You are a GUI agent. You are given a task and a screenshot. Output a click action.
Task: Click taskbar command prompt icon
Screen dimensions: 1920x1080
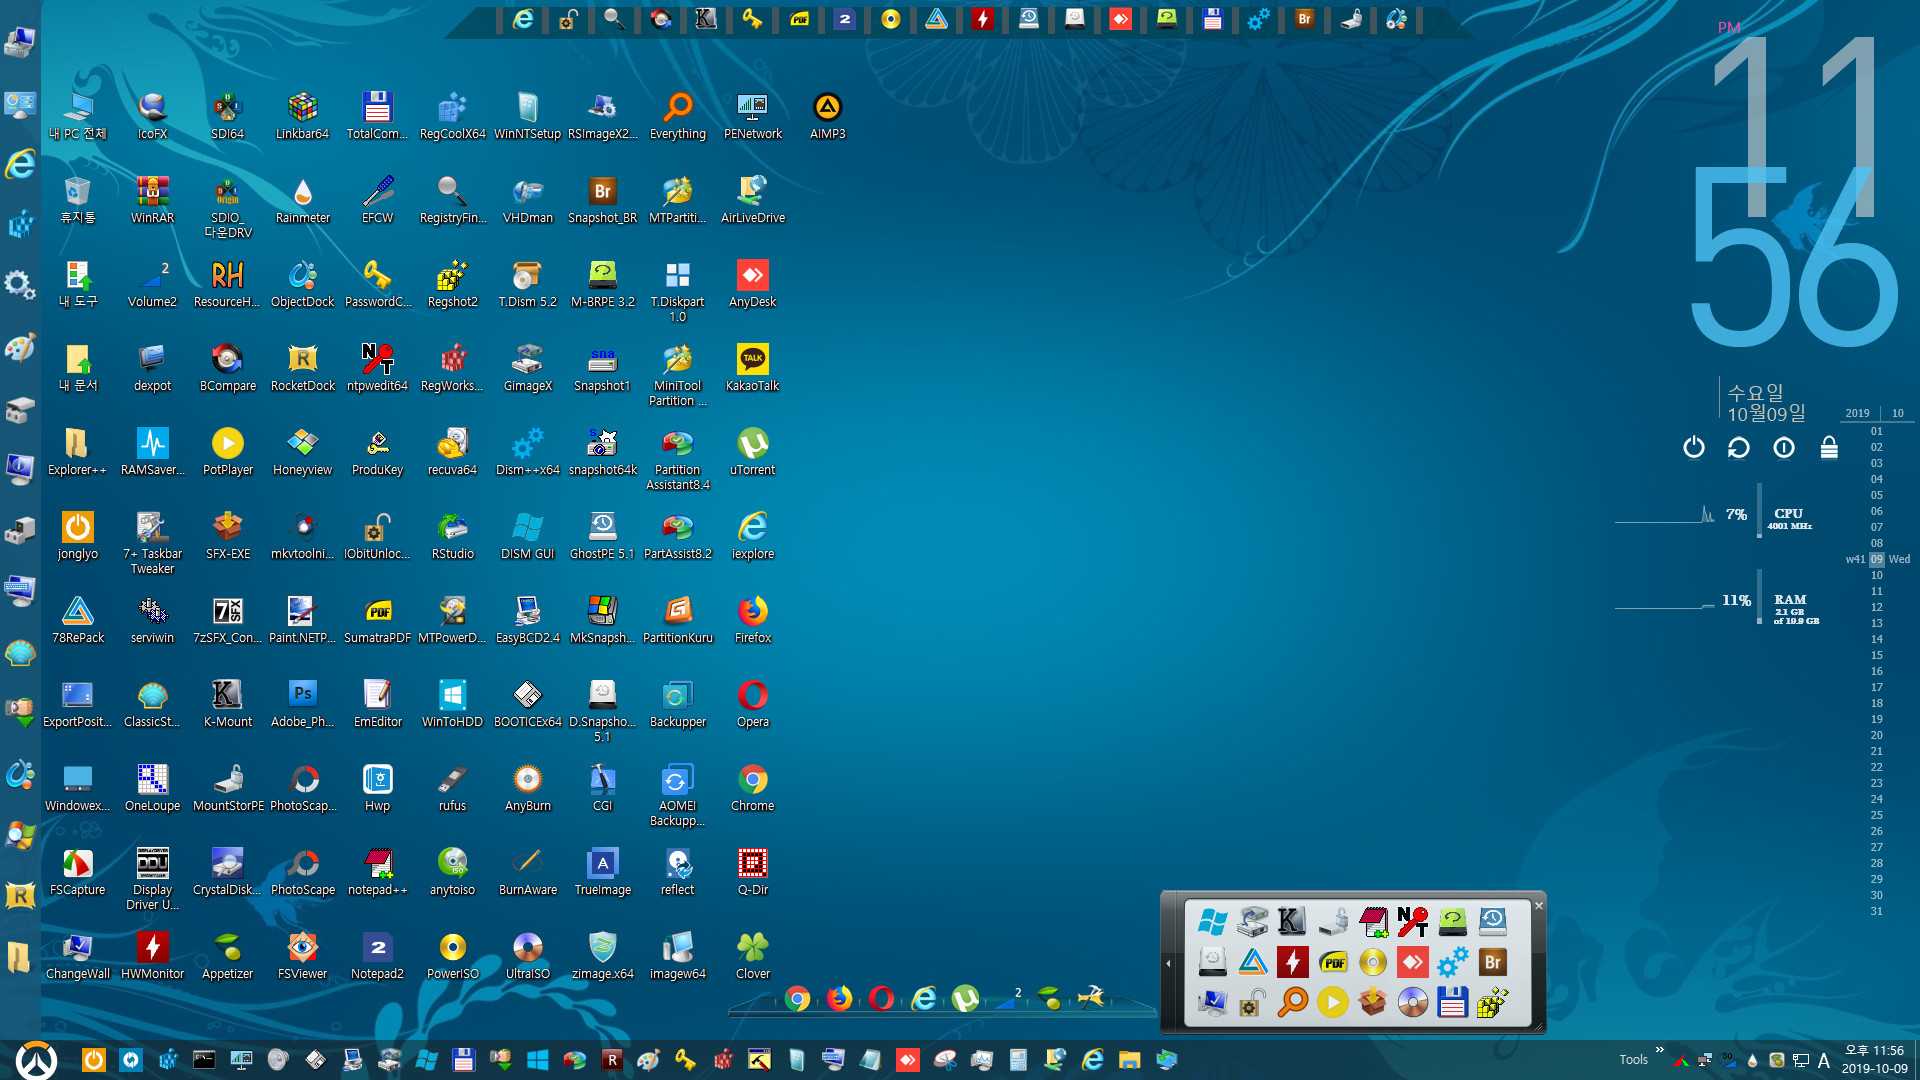coord(204,1060)
